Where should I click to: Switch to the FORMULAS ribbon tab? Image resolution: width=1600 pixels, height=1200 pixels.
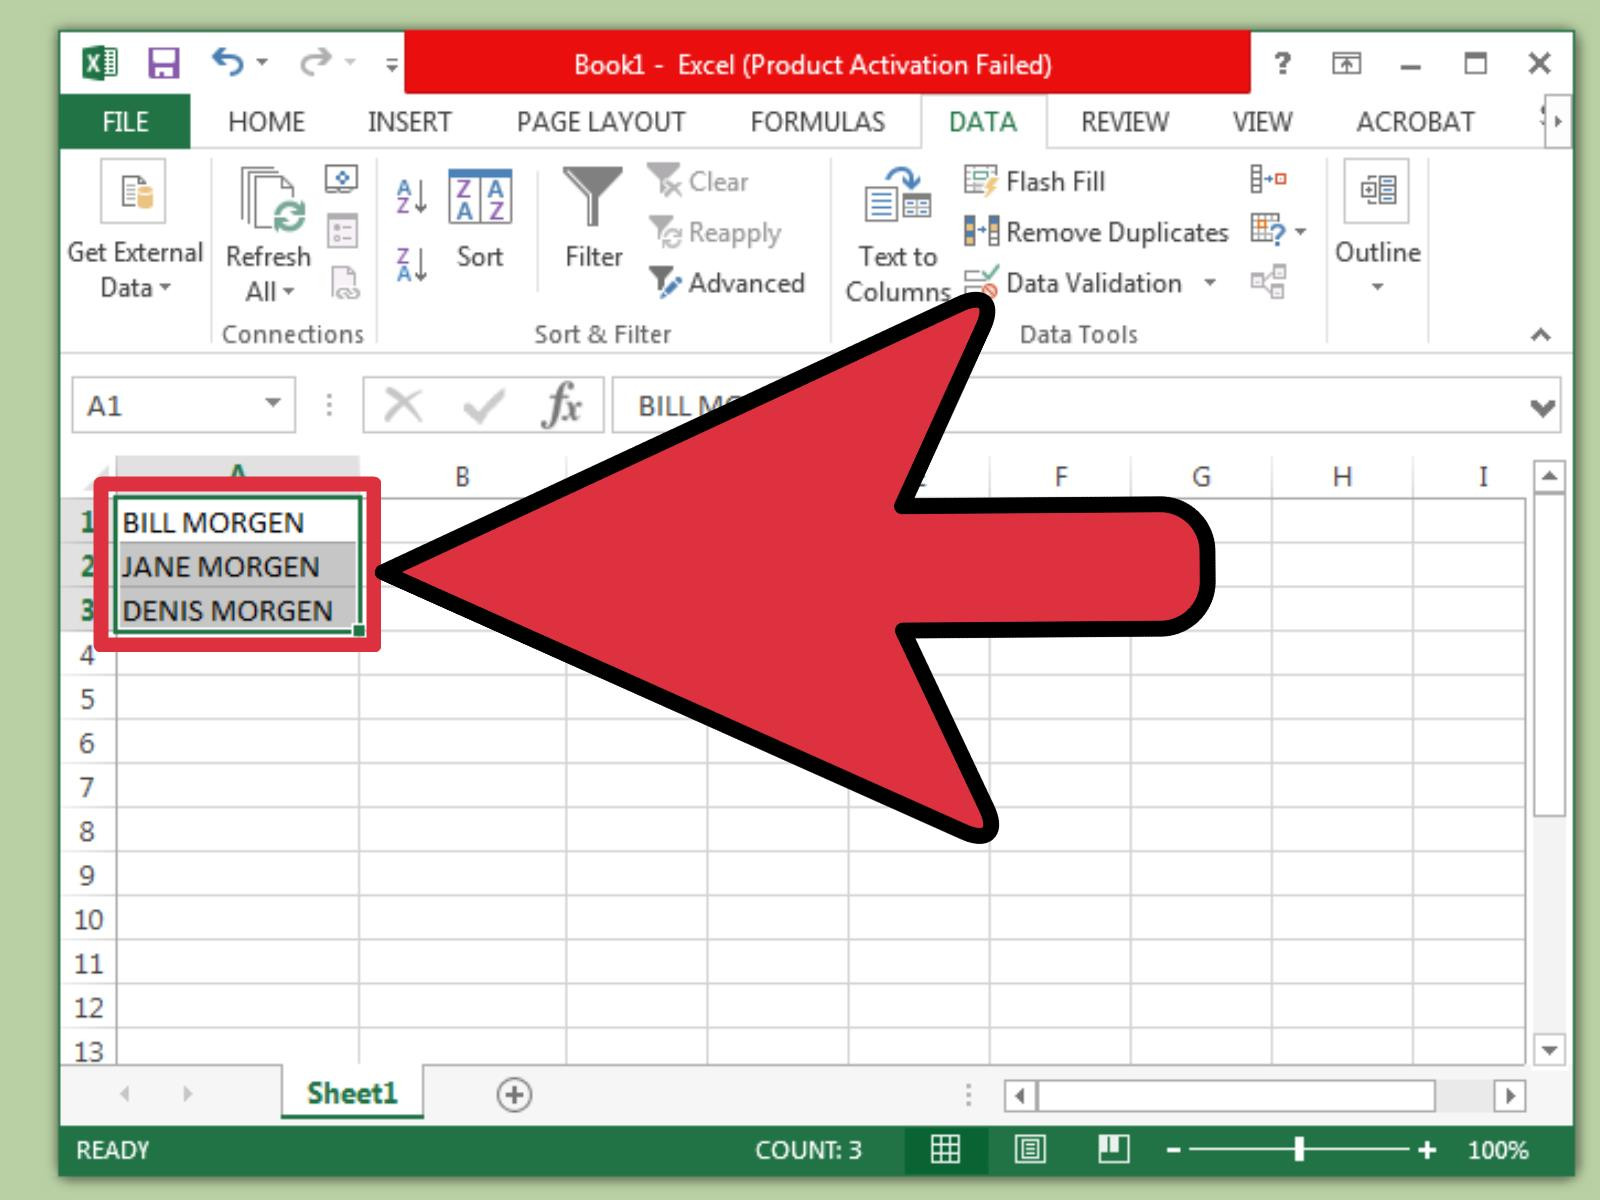click(816, 121)
